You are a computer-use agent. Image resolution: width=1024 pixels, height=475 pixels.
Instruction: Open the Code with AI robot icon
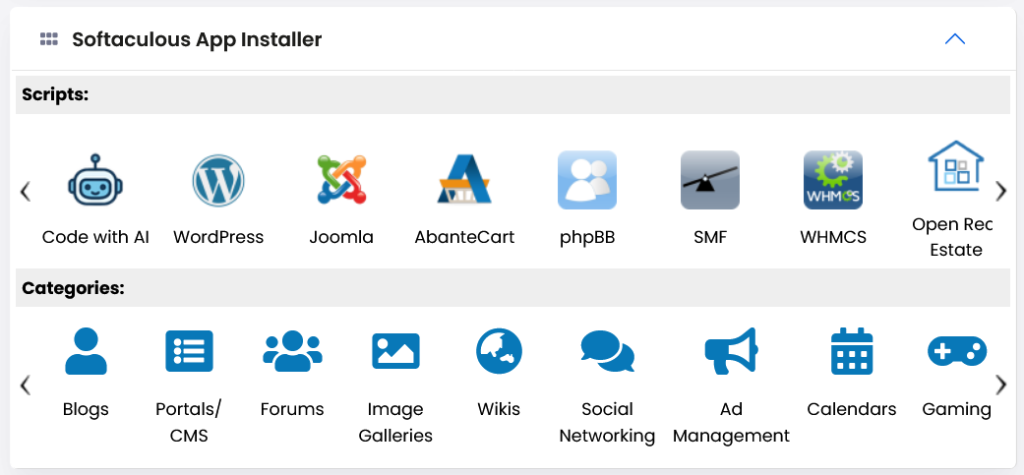(95, 180)
